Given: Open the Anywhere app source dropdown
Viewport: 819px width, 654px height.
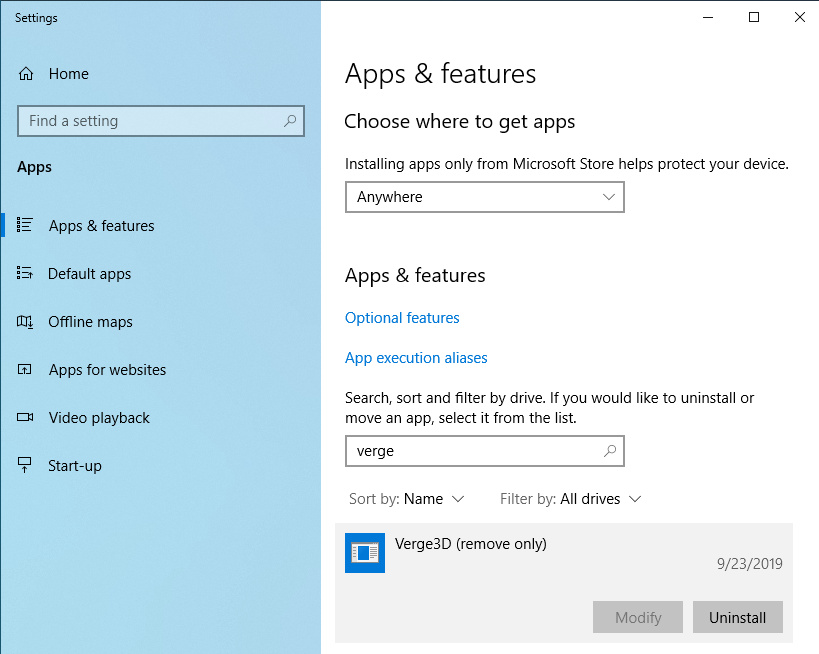Looking at the screenshot, I should click(485, 197).
